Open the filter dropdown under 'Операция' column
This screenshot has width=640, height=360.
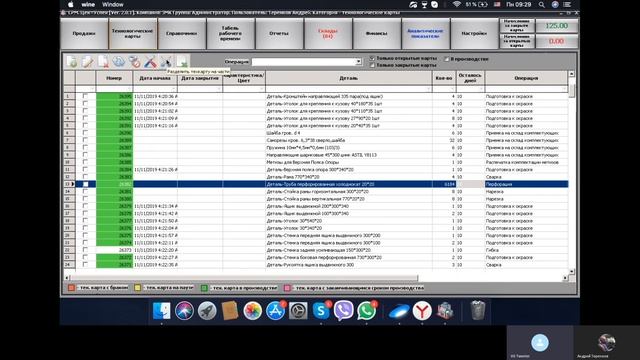pos(564,89)
